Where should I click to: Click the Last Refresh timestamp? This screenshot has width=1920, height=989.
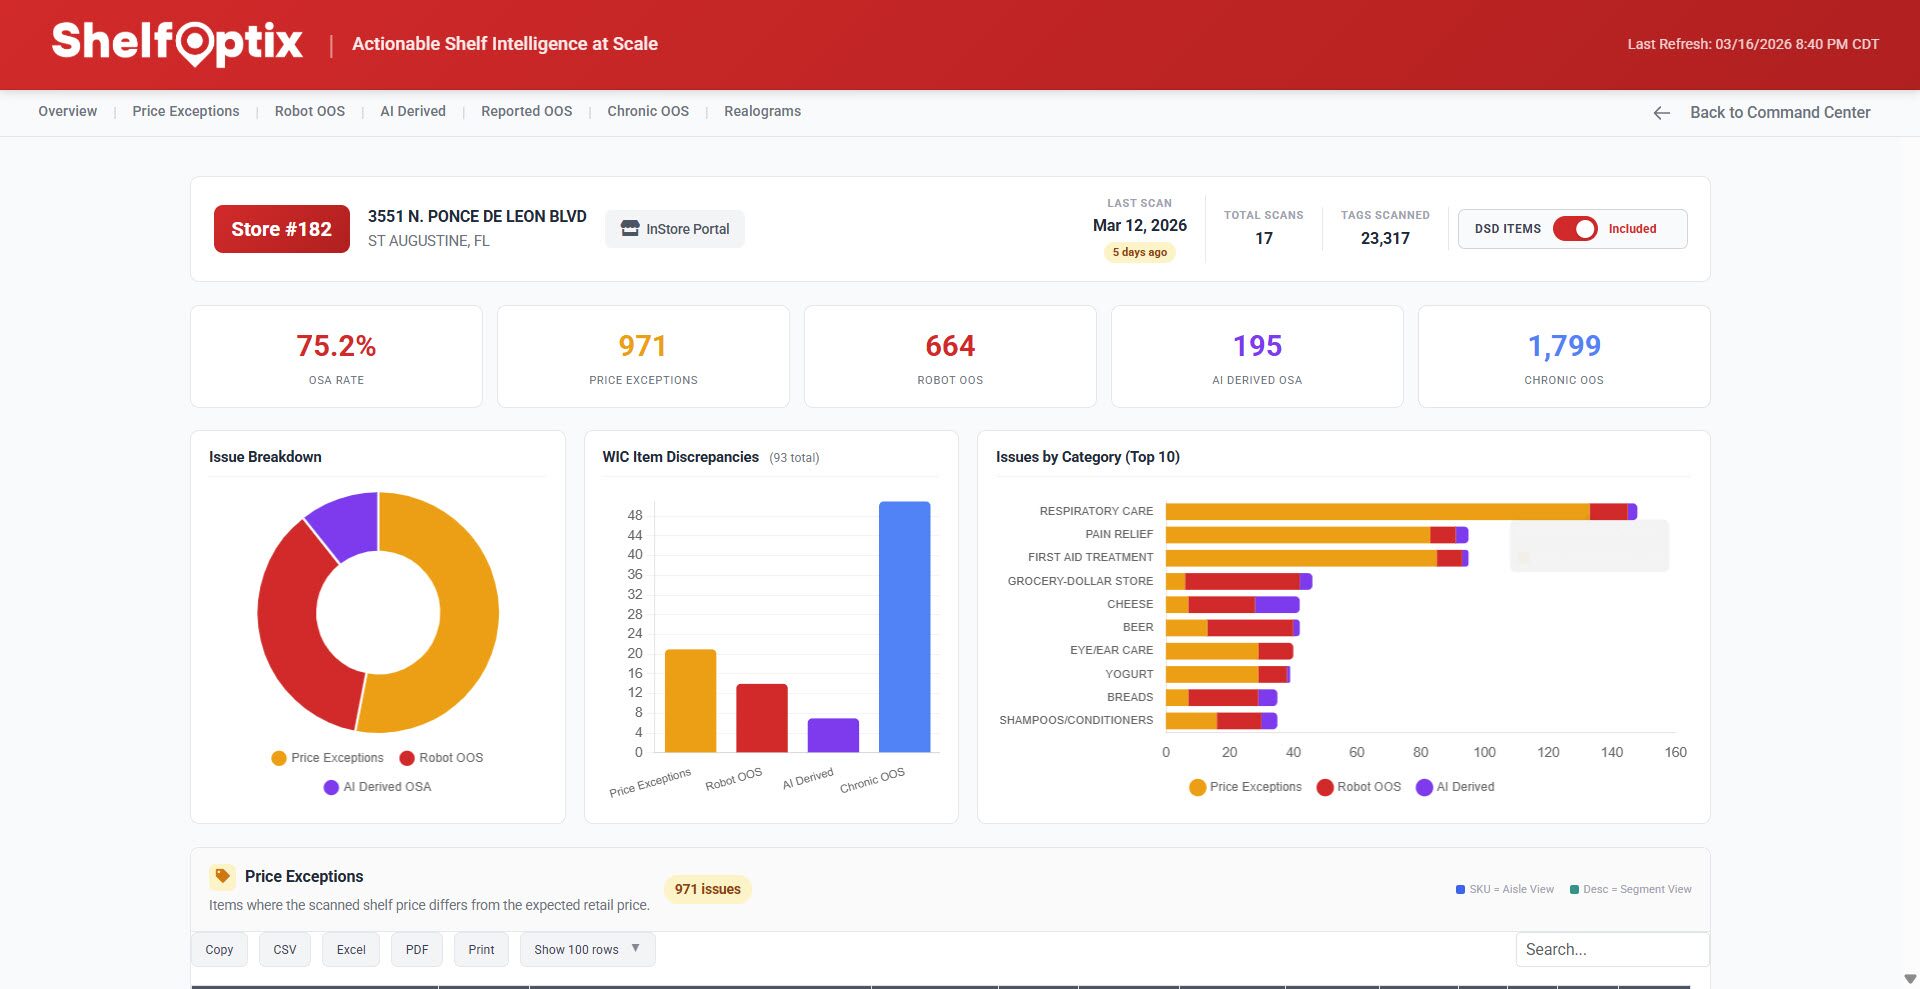pos(1753,44)
